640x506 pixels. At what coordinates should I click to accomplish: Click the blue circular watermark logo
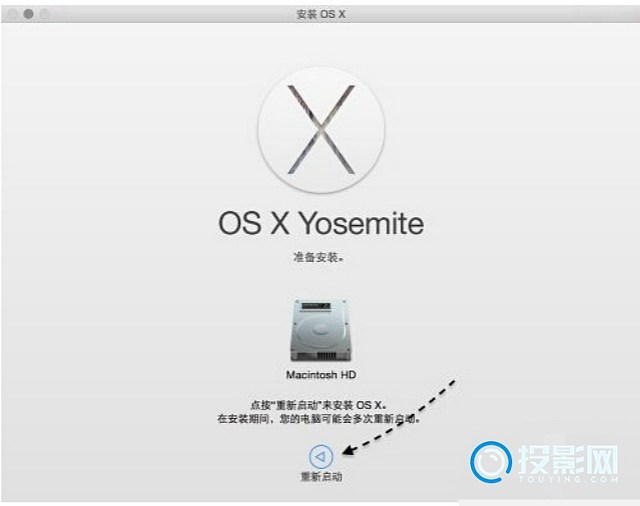click(x=491, y=462)
